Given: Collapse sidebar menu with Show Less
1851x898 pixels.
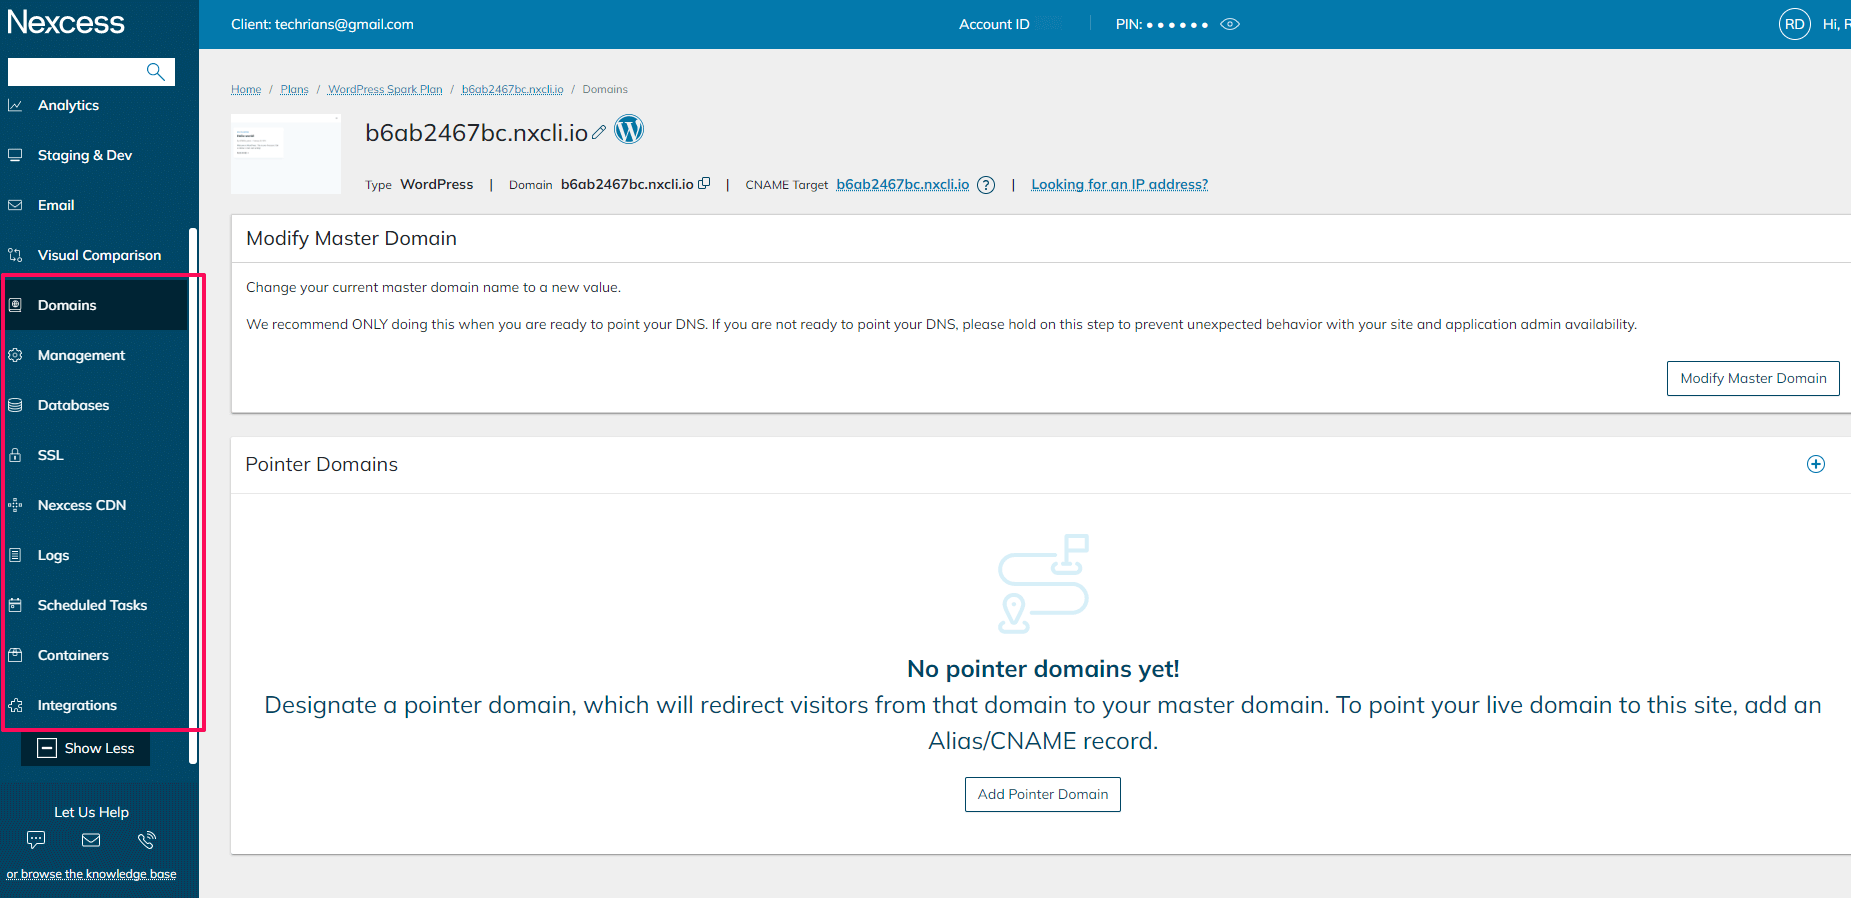Looking at the screenshot, I should [85, 748].
